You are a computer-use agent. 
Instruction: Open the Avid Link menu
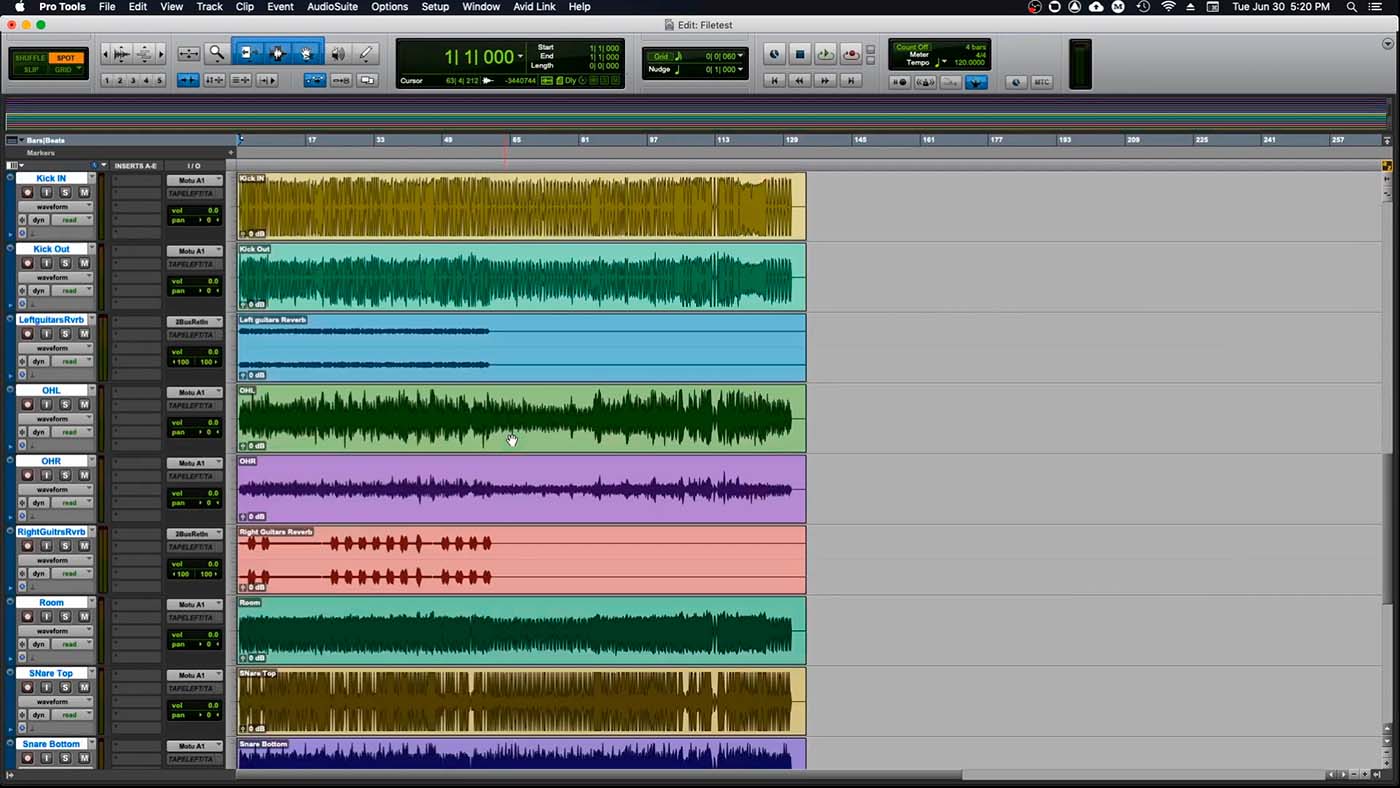(534, 7)
